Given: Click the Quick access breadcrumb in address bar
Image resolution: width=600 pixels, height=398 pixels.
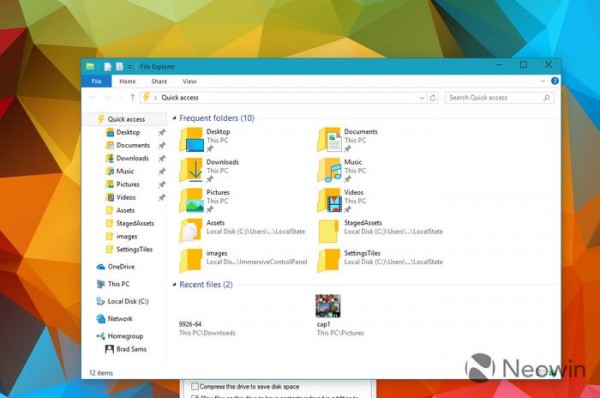Looking at the screenshot, I should point(180,98).
